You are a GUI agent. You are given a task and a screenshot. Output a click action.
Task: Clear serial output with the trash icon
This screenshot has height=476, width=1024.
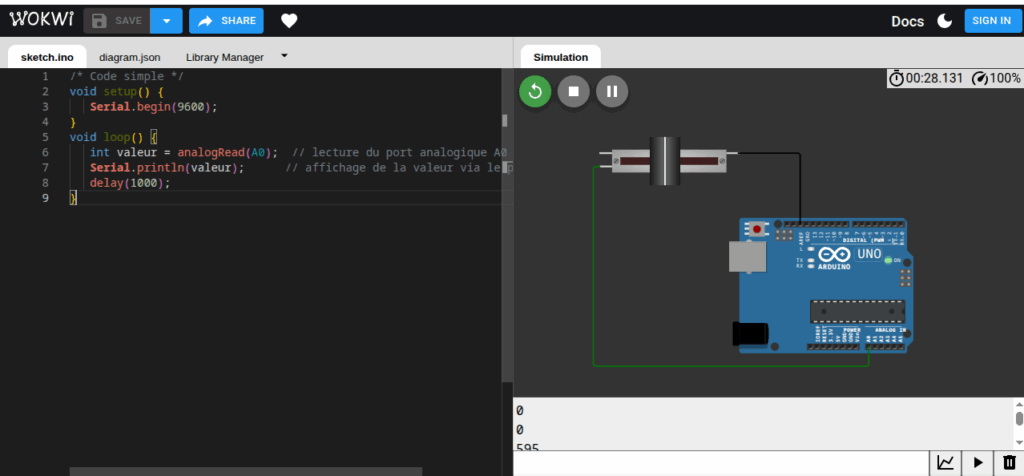pos(1009,463)
